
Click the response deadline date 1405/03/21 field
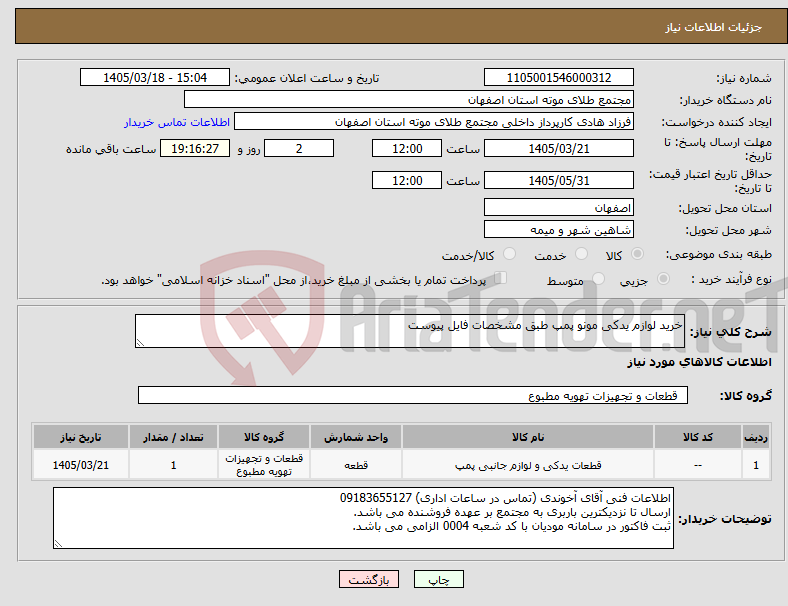[558, 149]
